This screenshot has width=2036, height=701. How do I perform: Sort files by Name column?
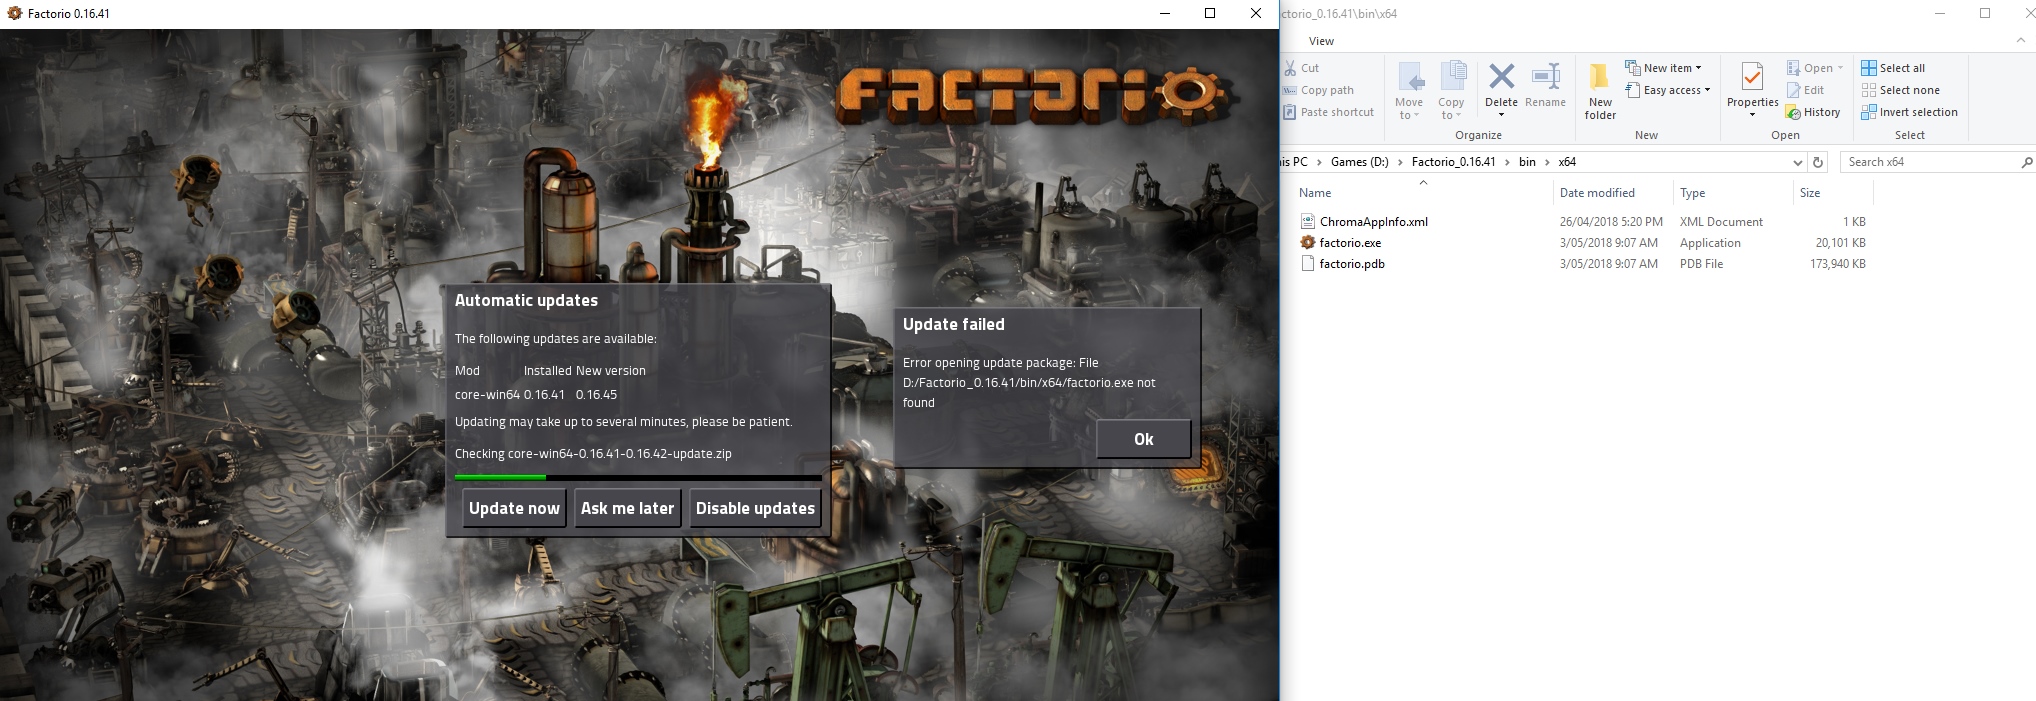click(1315, 193)
